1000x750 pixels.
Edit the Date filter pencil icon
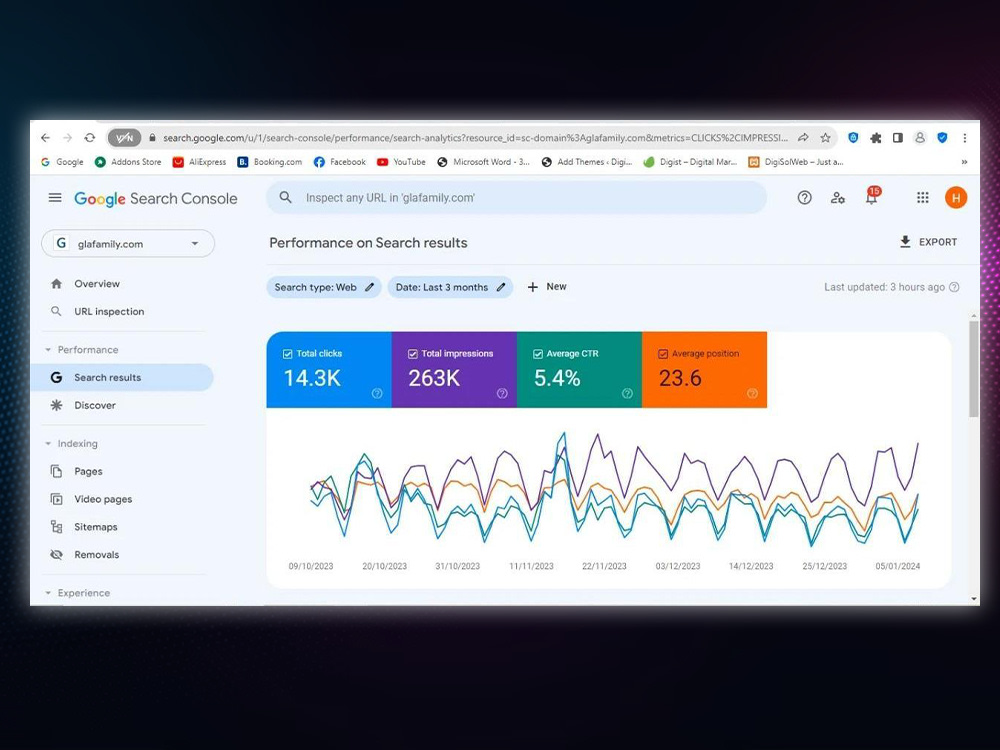pos(501,287)
